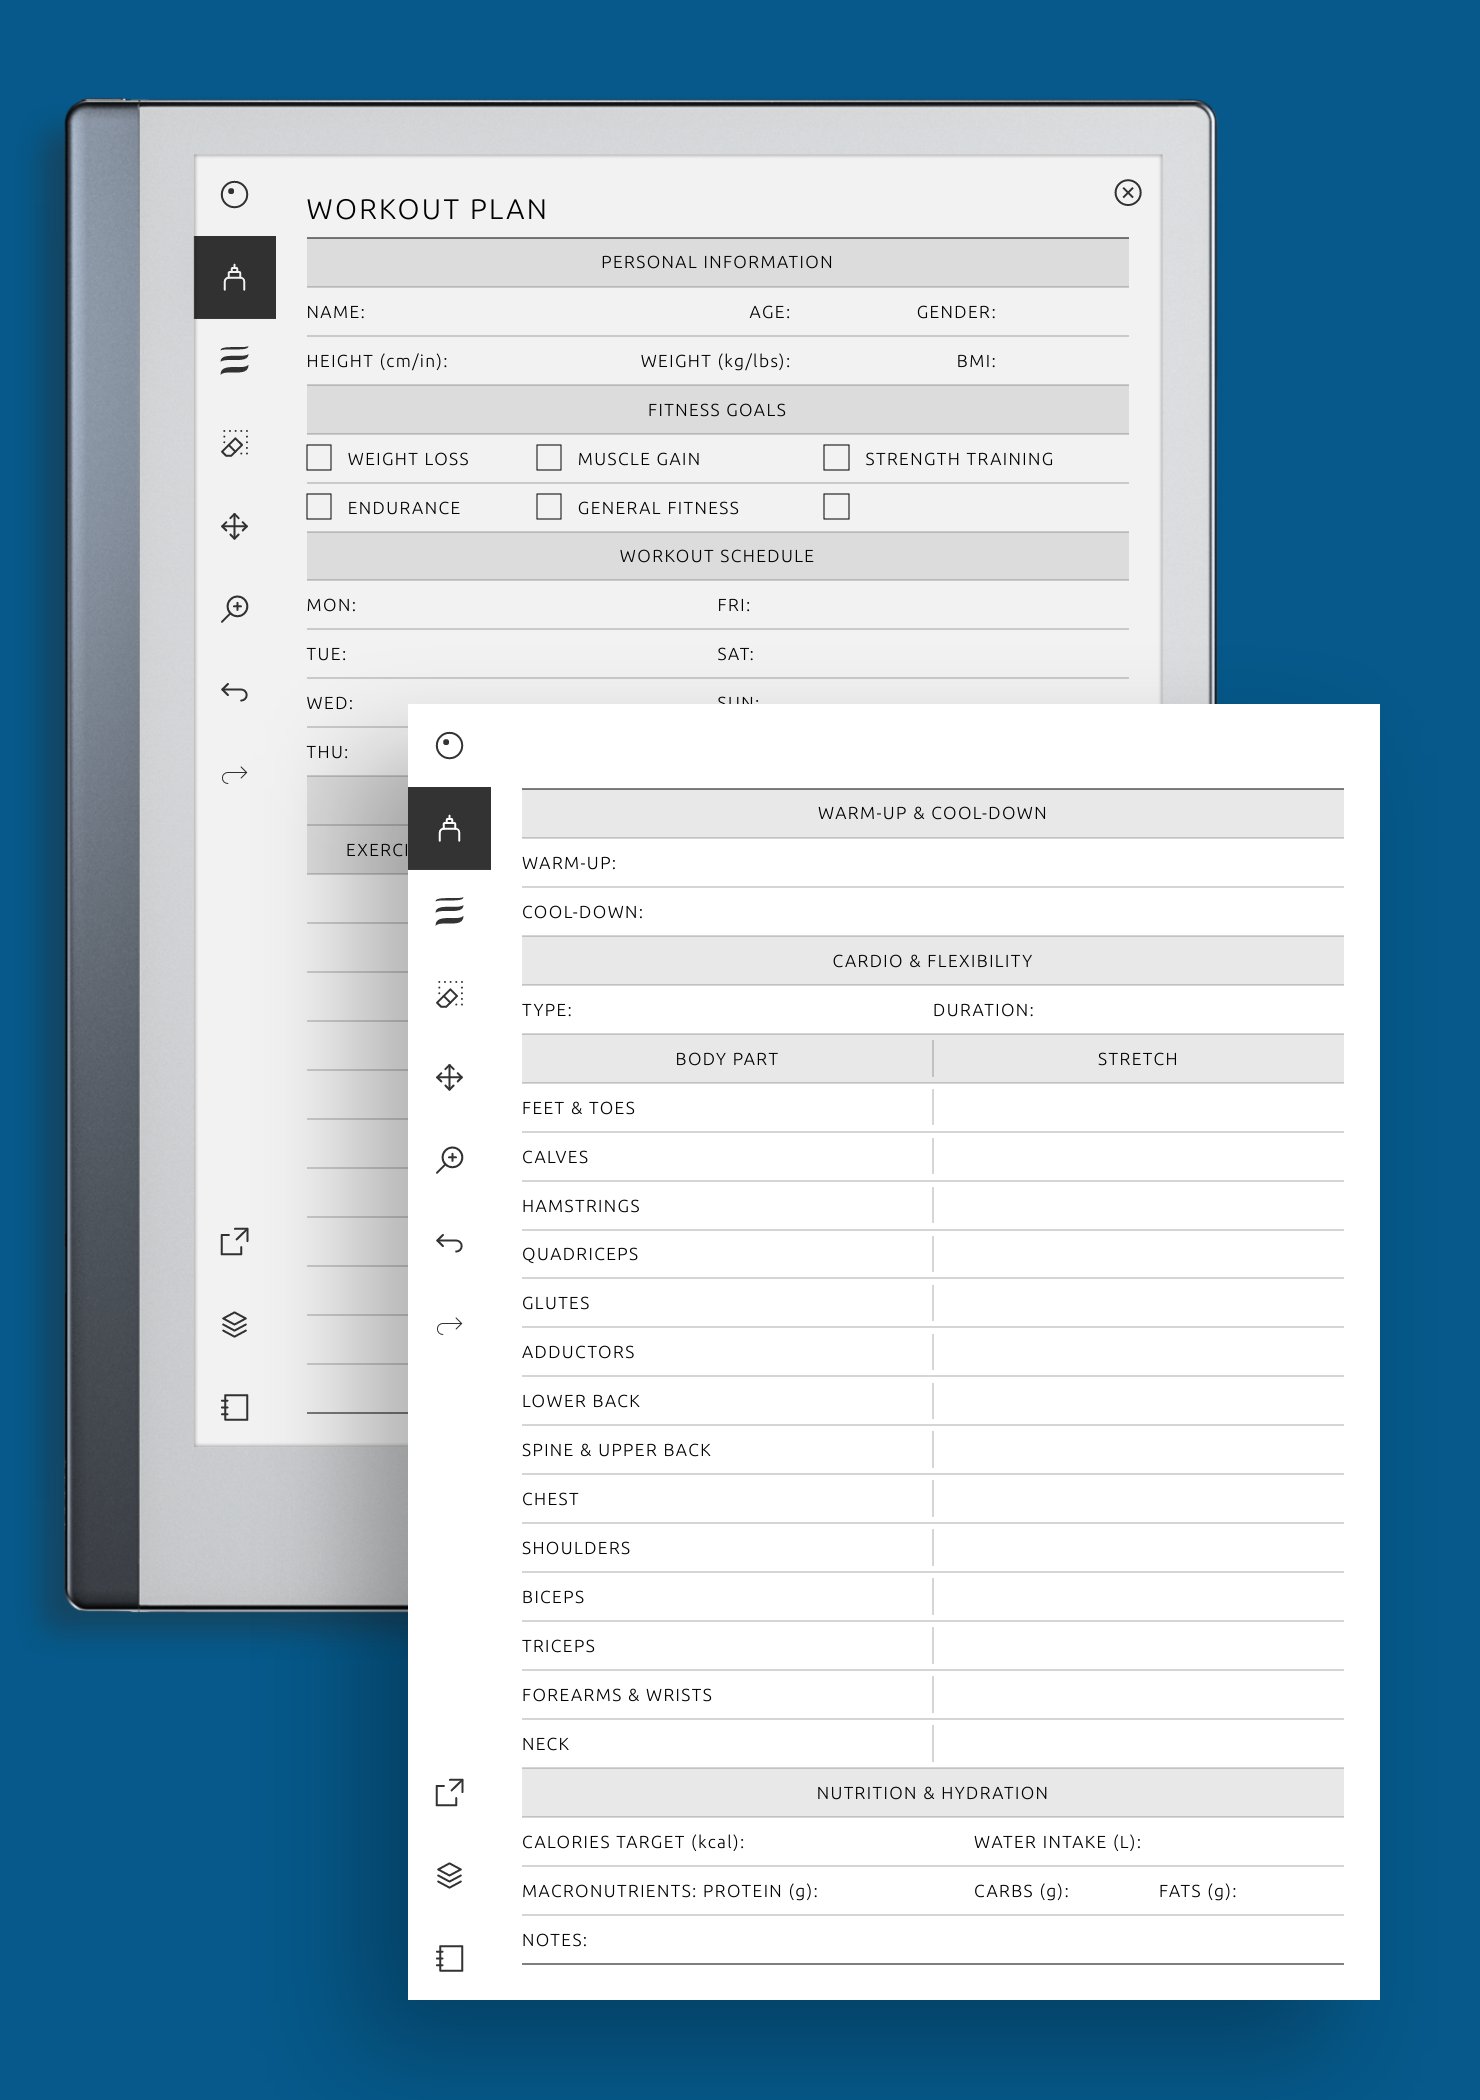Select the eraser selection tool on tablet sidebar

pyautogui.click(x=235, y=443)
